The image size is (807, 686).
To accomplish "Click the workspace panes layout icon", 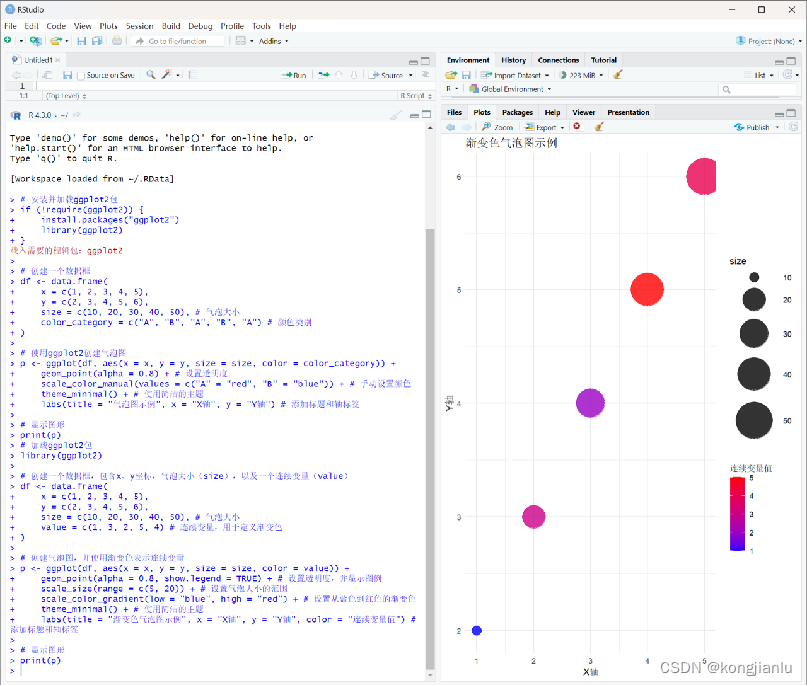I will coord(240,41).
